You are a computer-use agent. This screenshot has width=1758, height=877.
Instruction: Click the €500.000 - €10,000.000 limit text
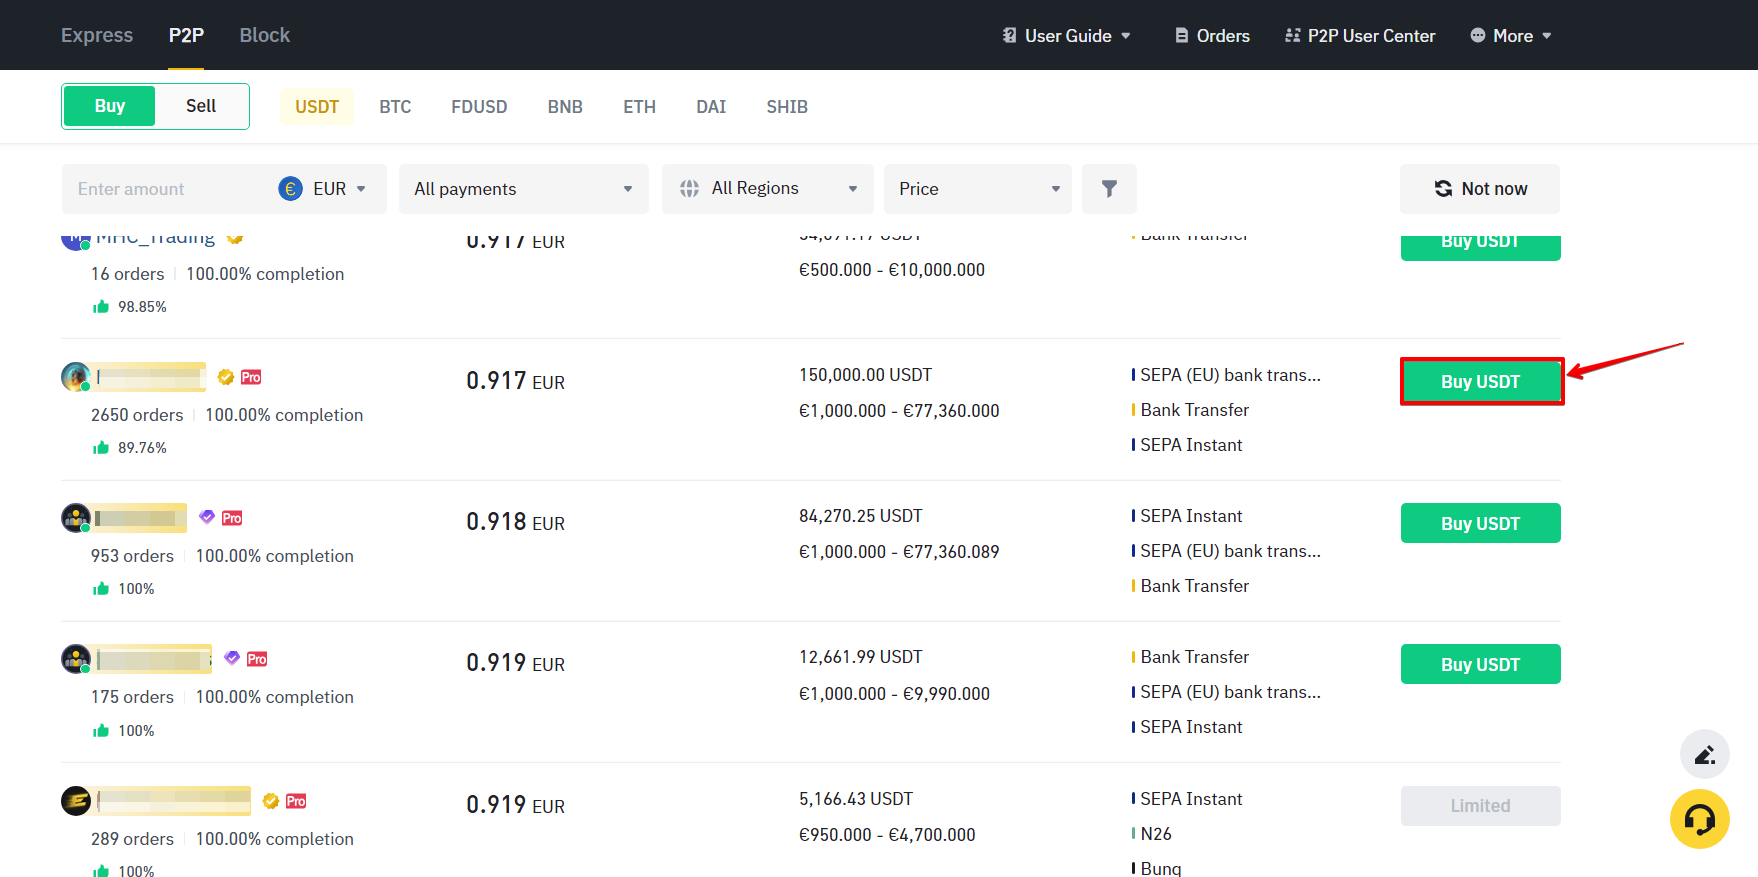coord(892,270)
